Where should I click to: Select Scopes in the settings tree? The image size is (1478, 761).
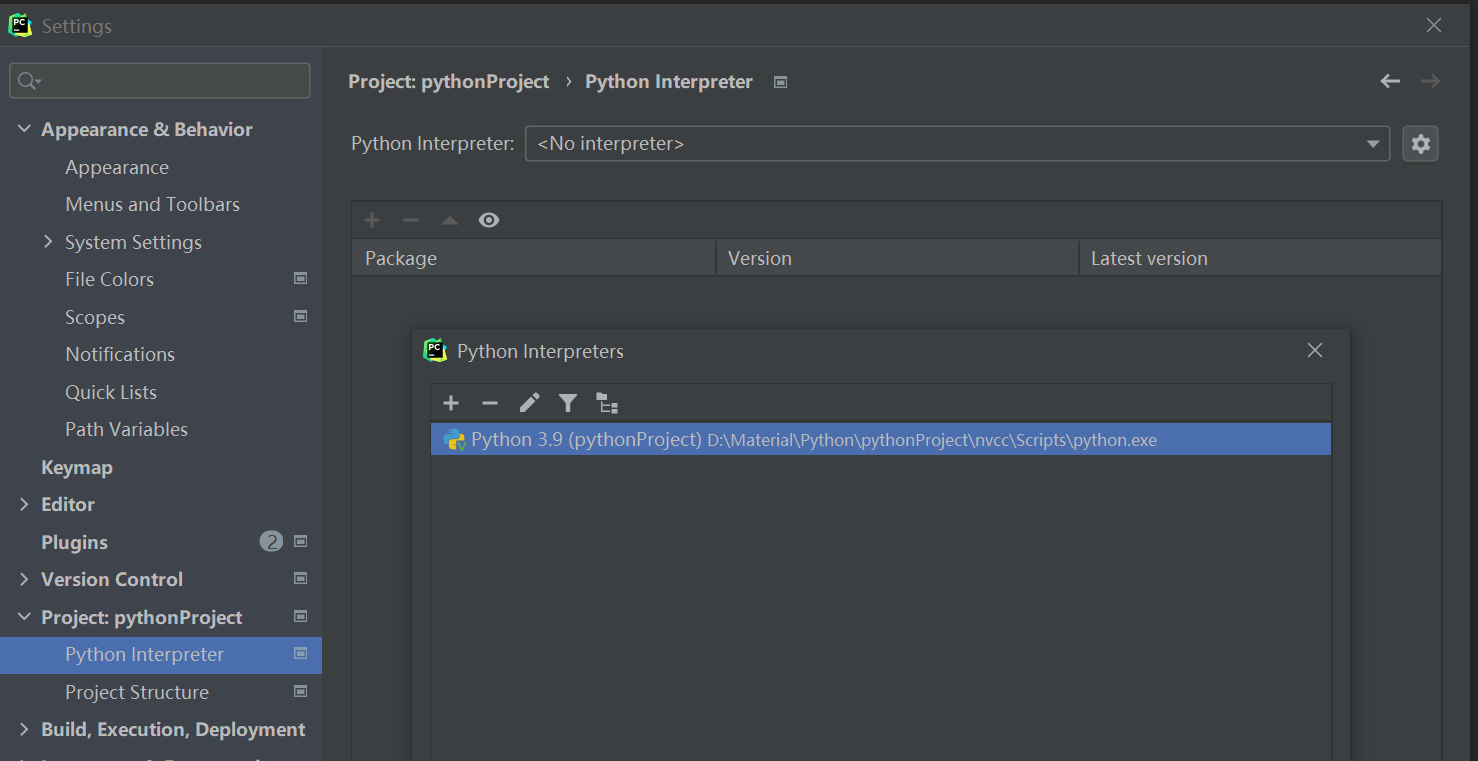[x=95, y=317]
